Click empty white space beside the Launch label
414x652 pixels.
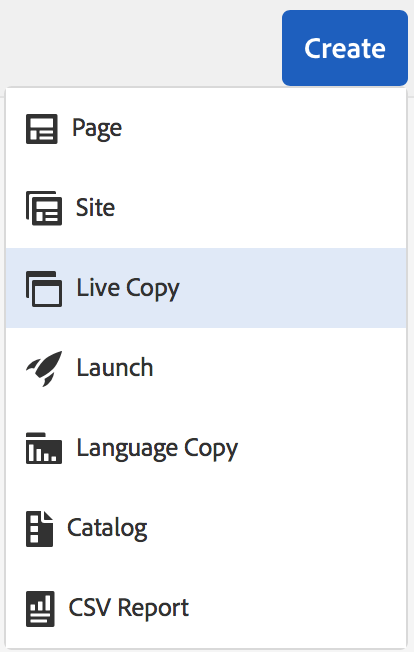tap(278, 368)
